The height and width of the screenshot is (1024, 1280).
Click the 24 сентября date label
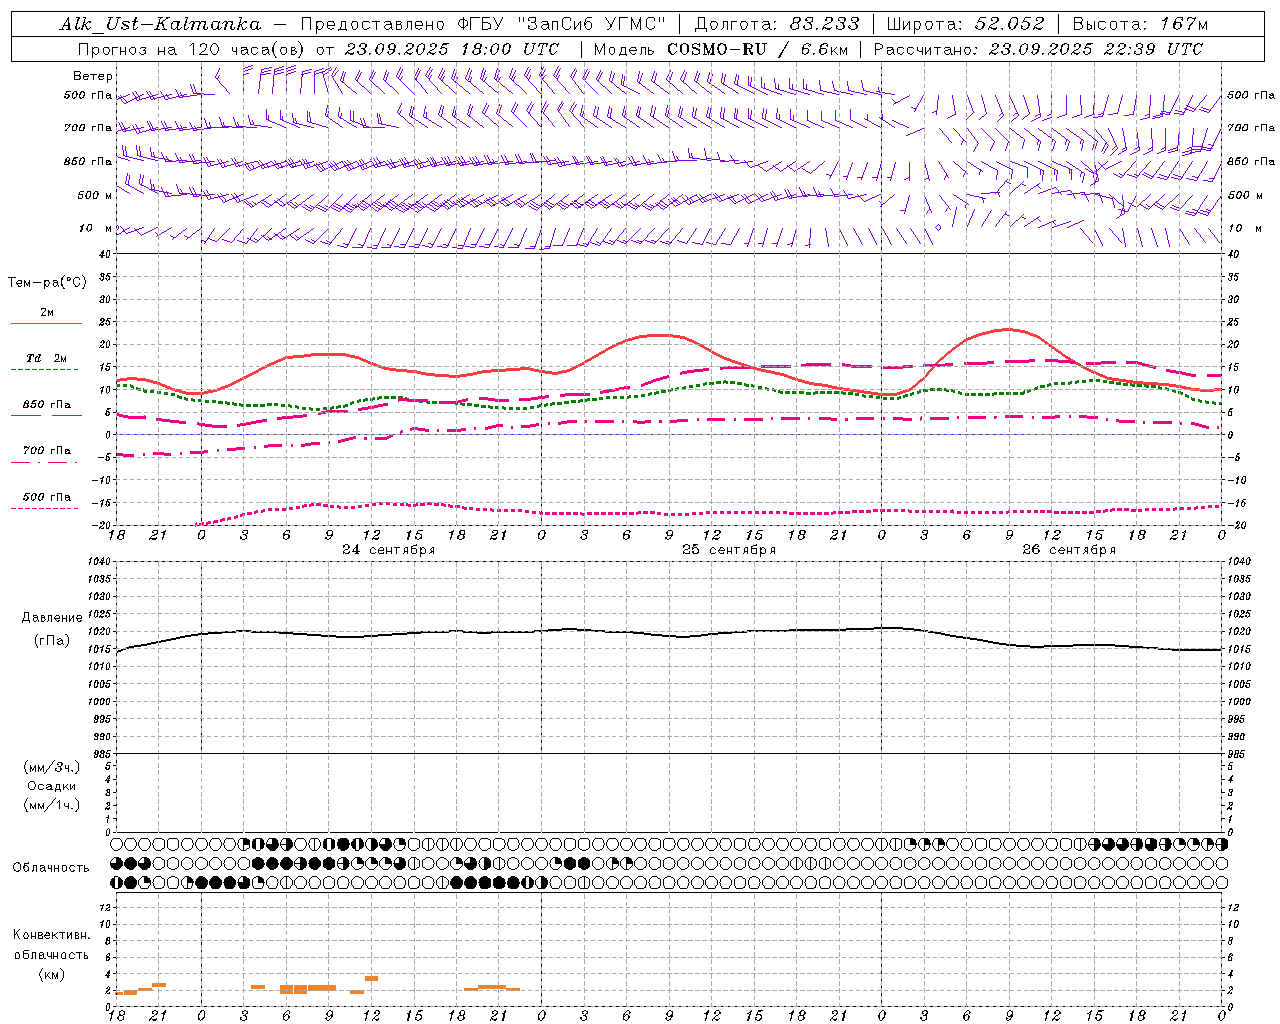pos(389,550)
